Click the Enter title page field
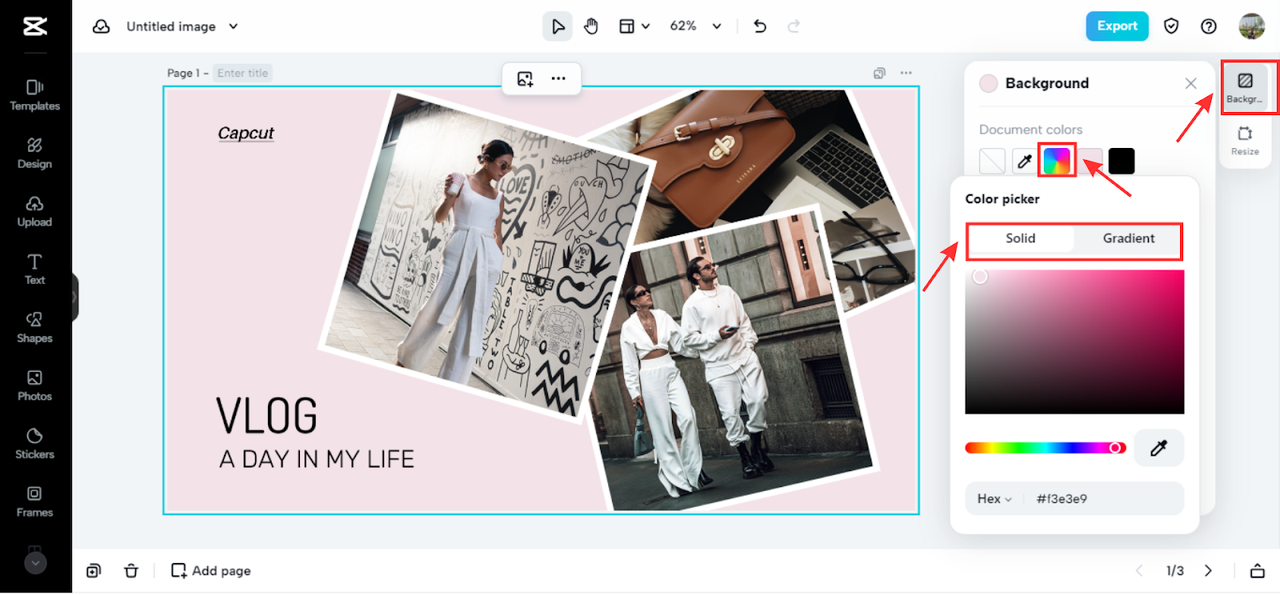This screenshot has height=595, width=1280. pos(243,73)
